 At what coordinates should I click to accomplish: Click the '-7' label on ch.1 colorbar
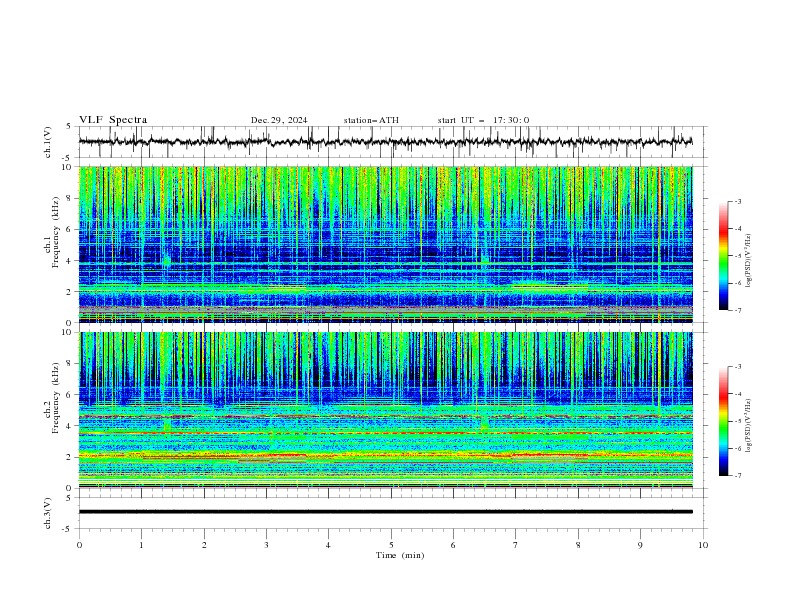pyautogui.click(x=738, y=311)
